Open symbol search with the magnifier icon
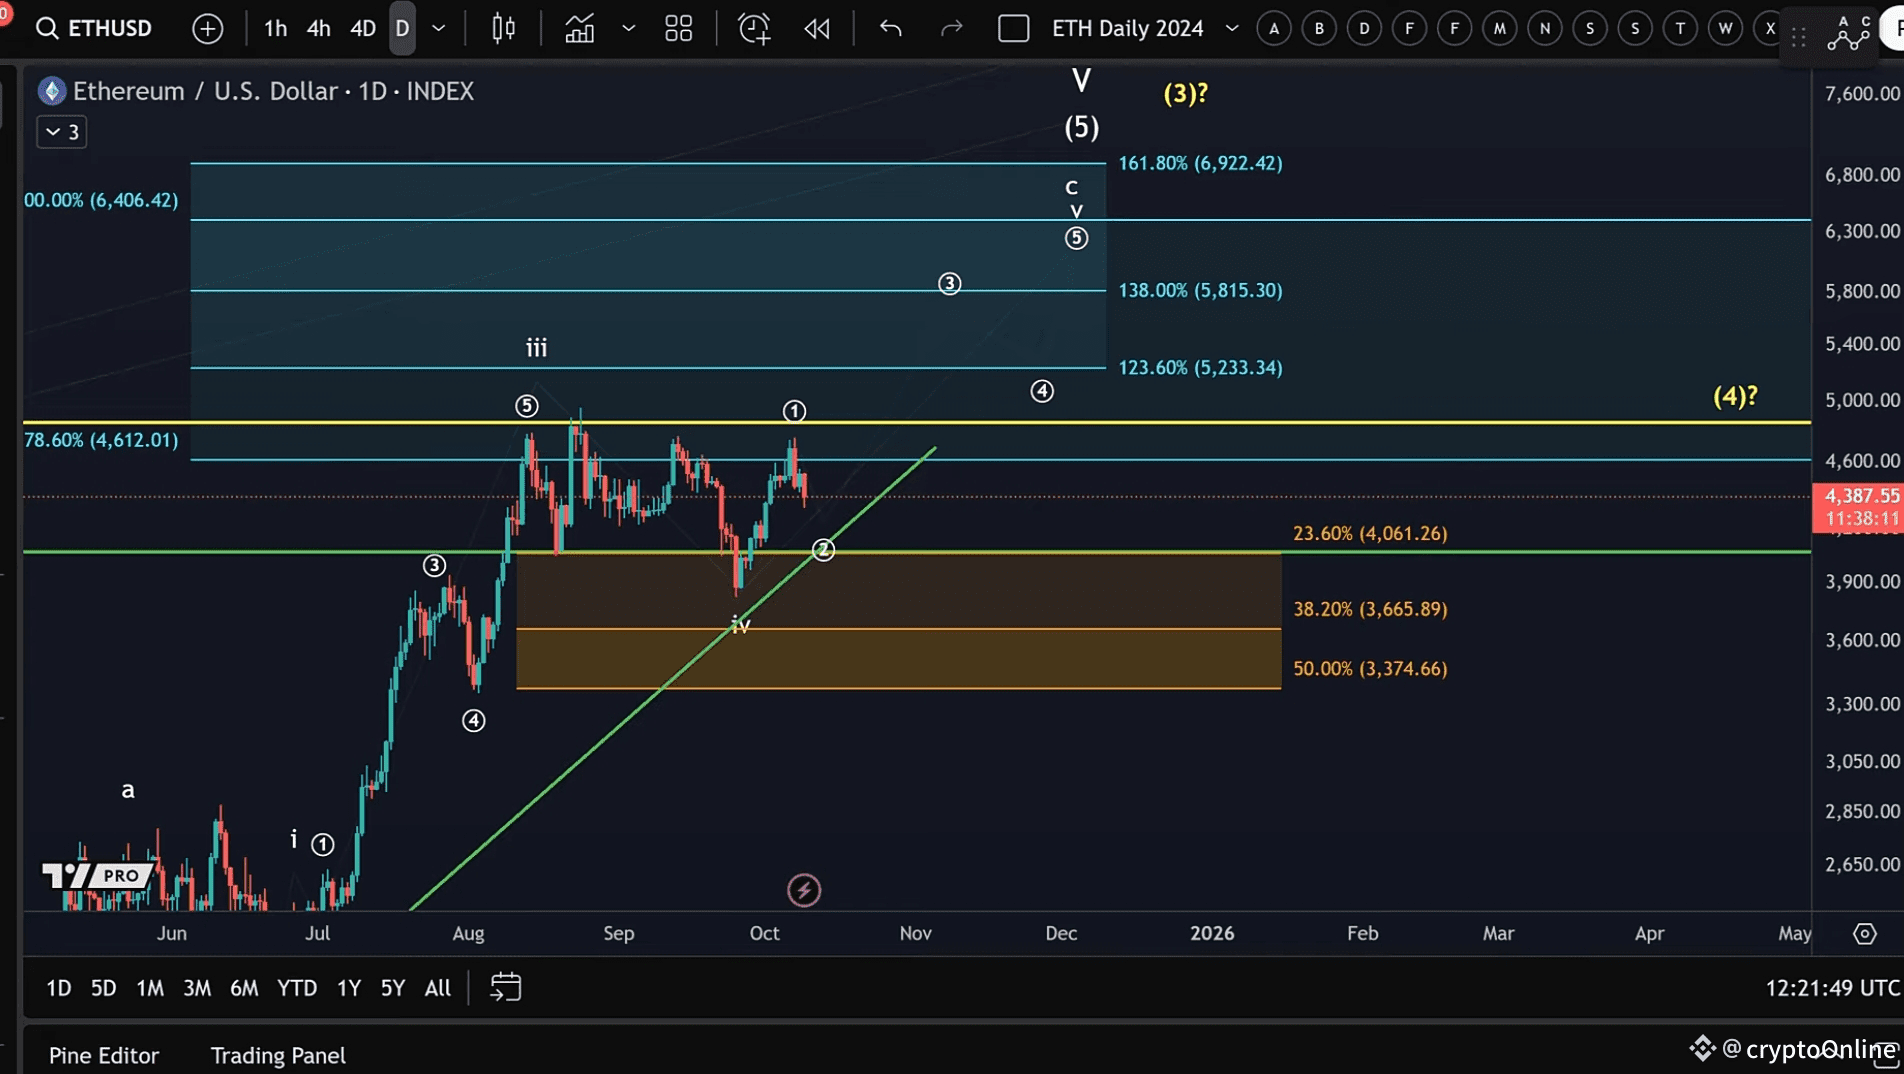 click(x=46, y=28)
